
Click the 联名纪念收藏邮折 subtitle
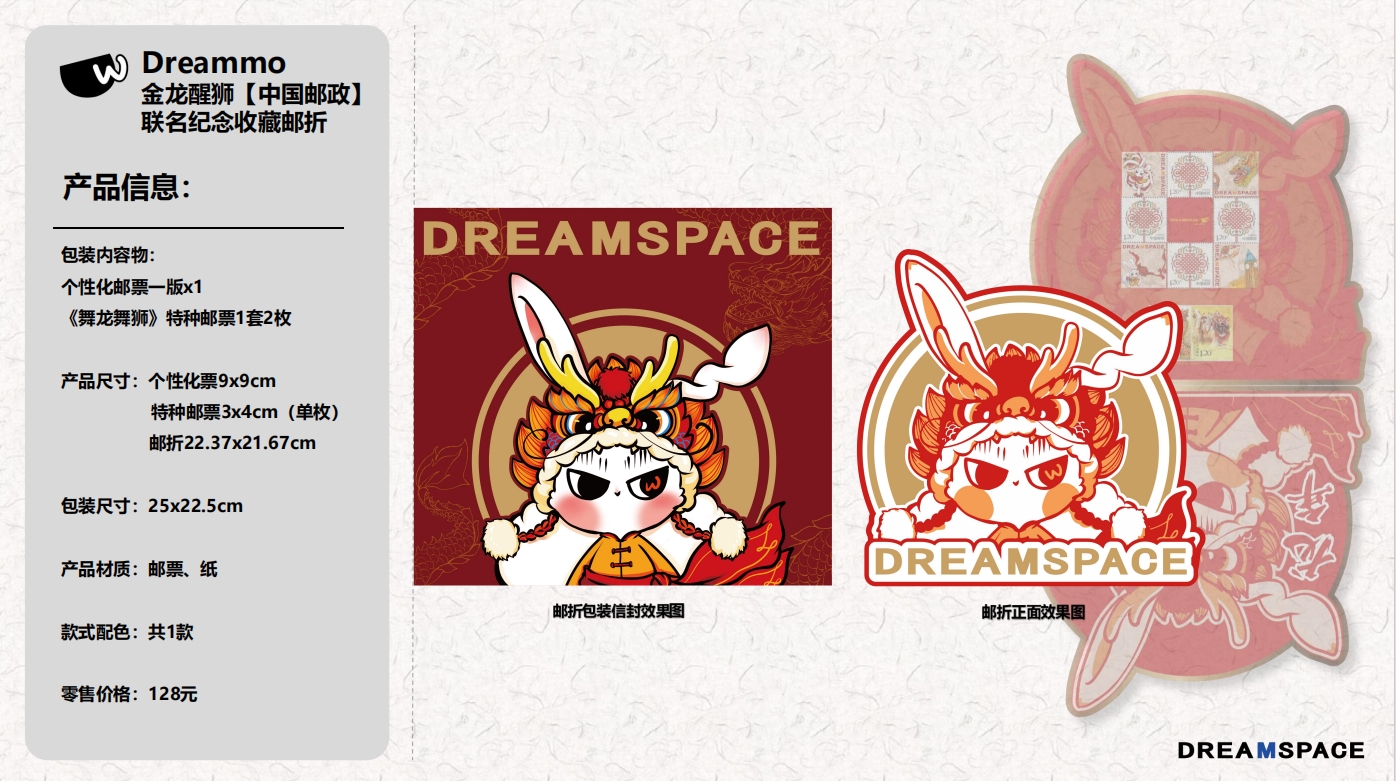[x=234, y=123]
